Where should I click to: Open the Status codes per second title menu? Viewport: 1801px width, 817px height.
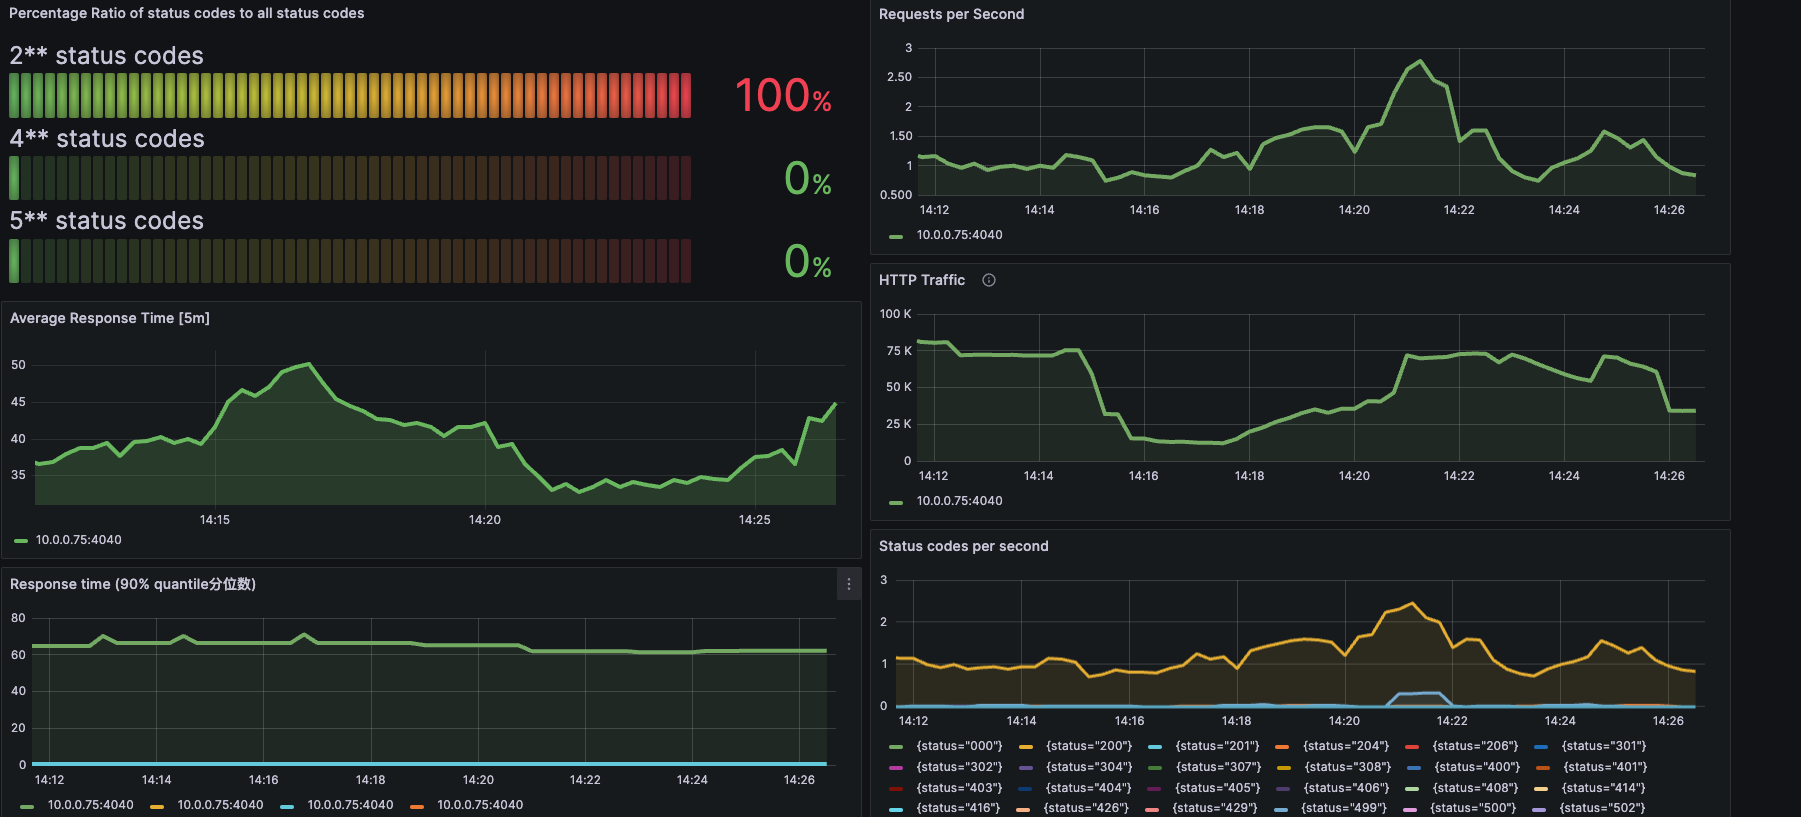point(964,546)
